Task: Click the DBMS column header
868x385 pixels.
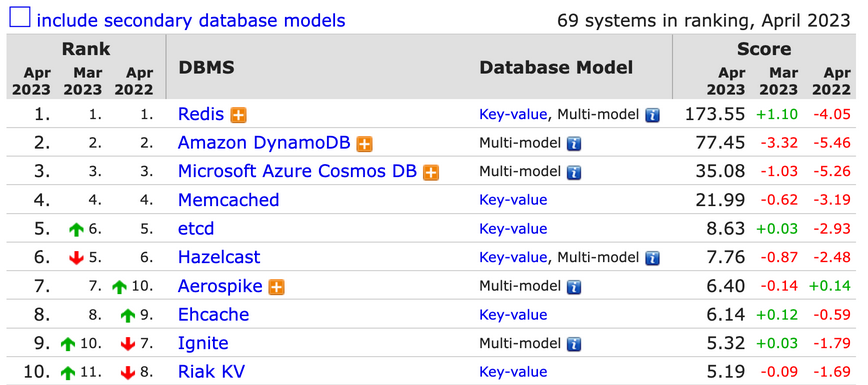Action: [x=206, y=68]
